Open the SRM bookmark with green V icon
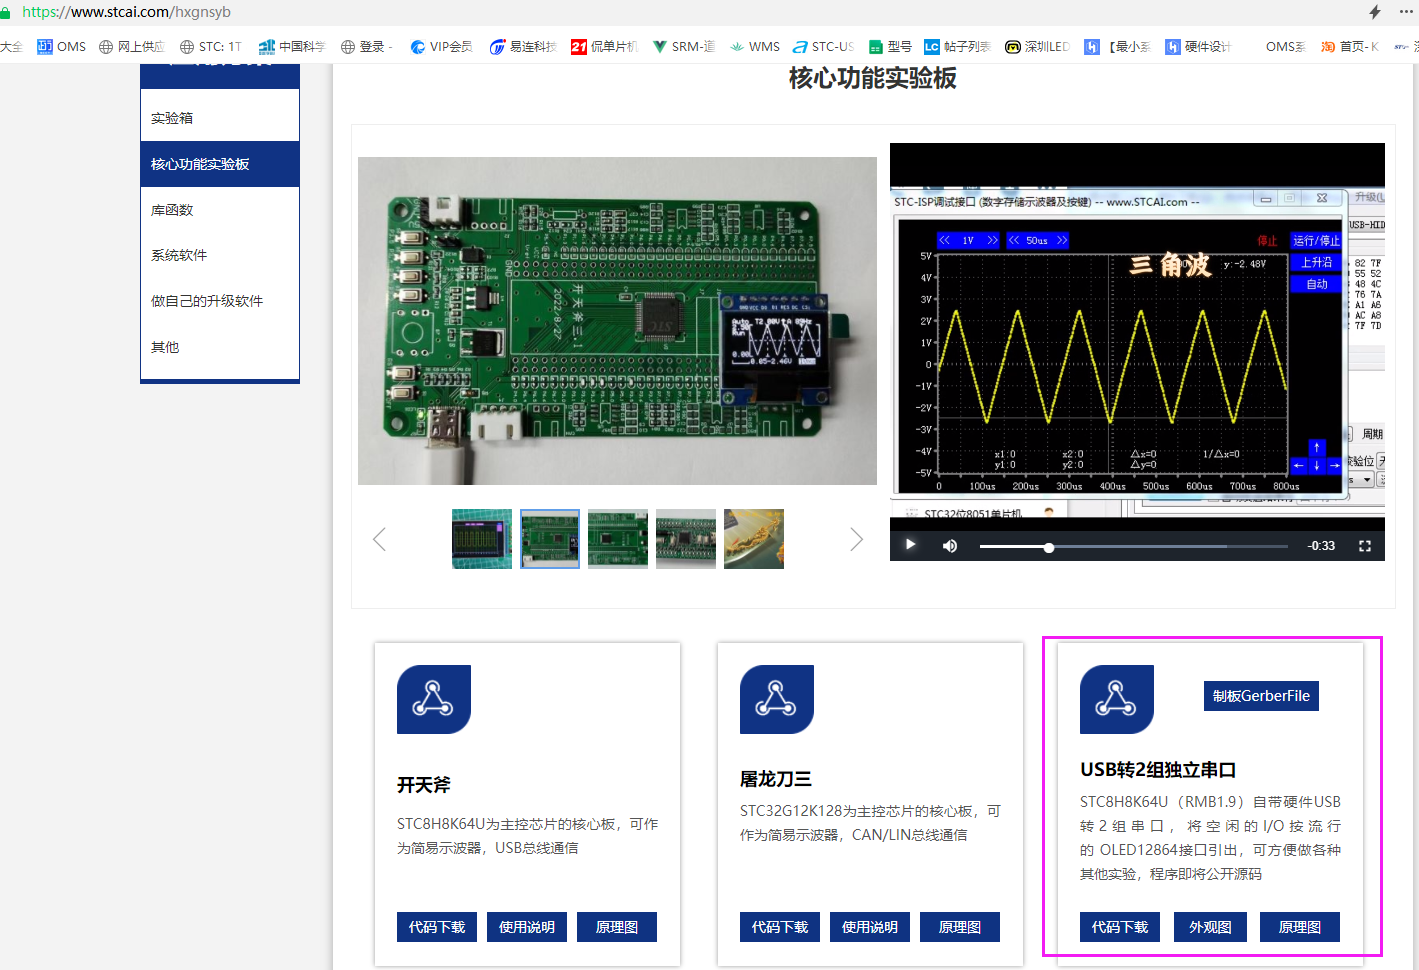Viewport: 1419px width, 970px height. point(683,47)
